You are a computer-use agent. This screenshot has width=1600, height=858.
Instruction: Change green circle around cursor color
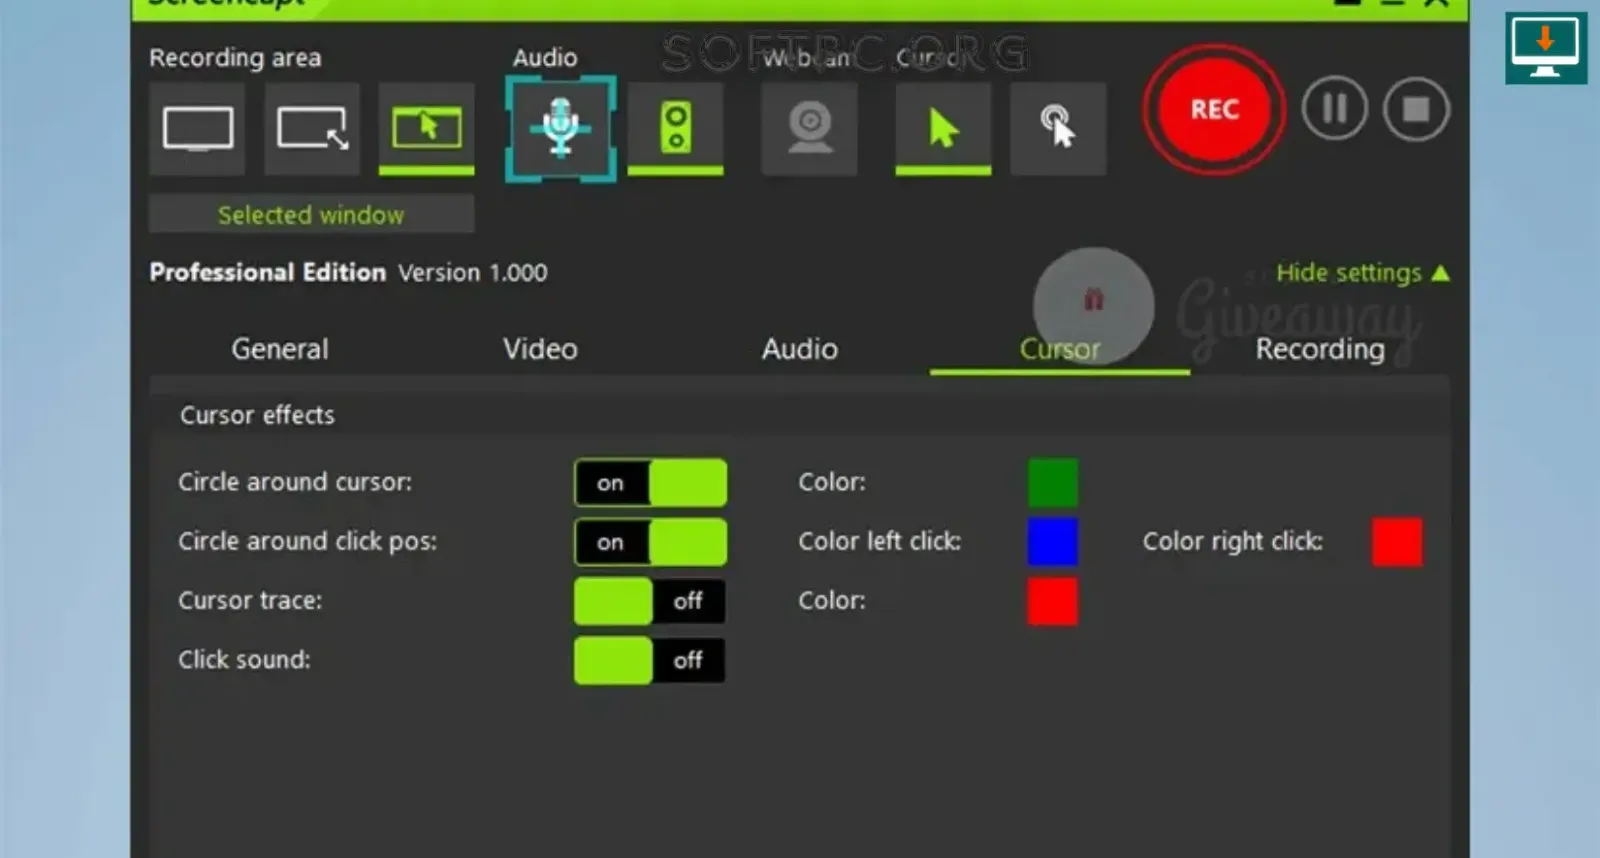(1053, 483)
